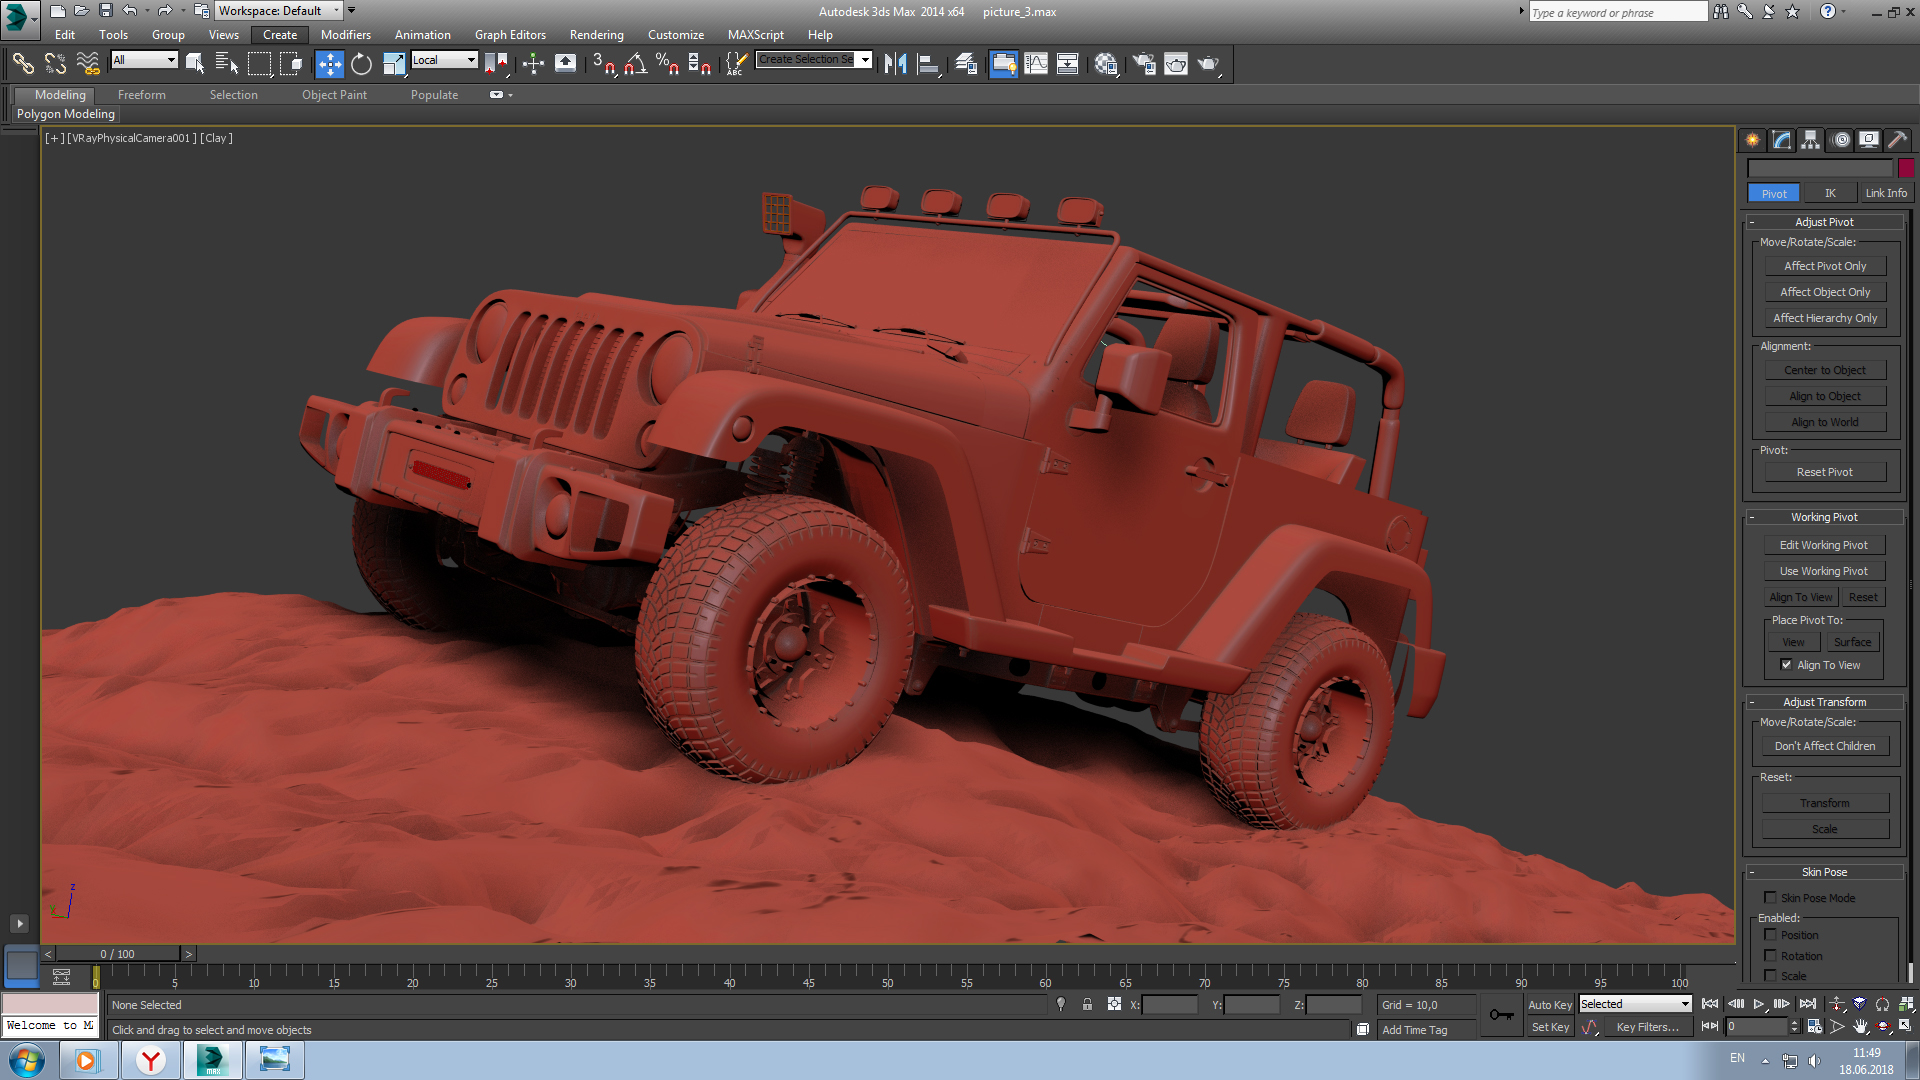1920x1080 pixels.
Task: Uncheck the Align To View checkbox
Action: pos(1786,665)
